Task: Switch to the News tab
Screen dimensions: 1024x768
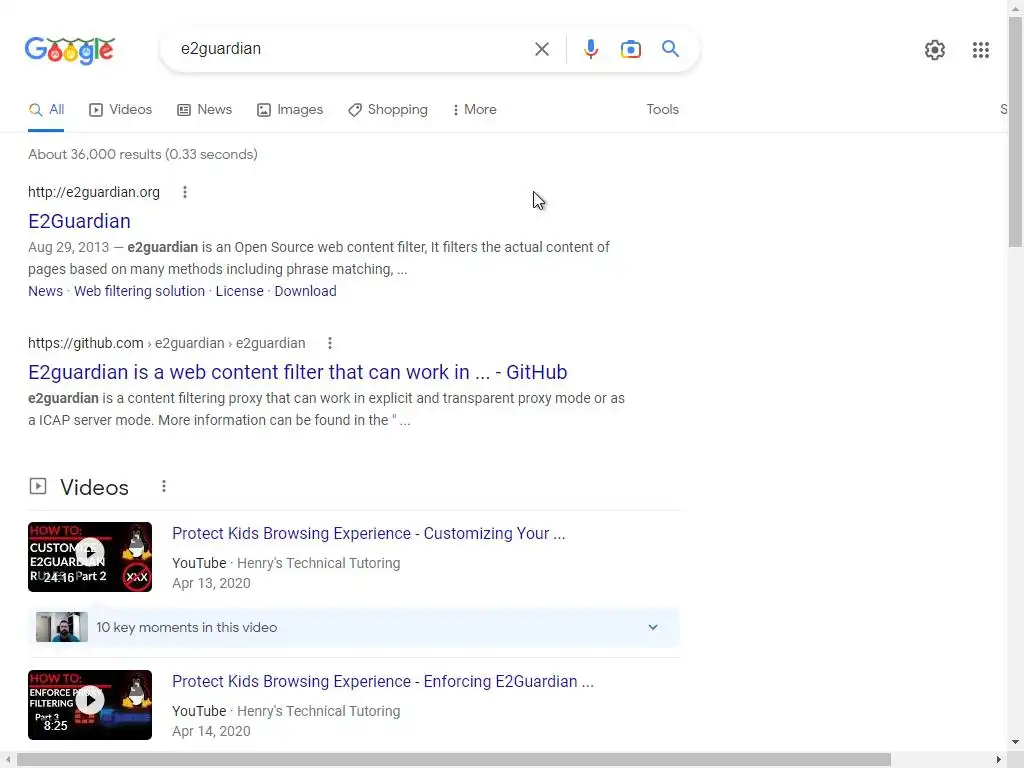Action: point(204,110)
